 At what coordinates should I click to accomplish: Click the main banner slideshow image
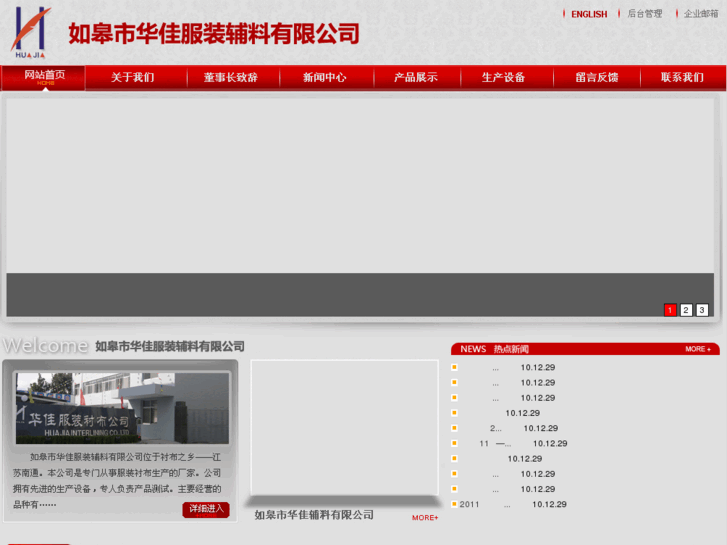click(360, 207)
